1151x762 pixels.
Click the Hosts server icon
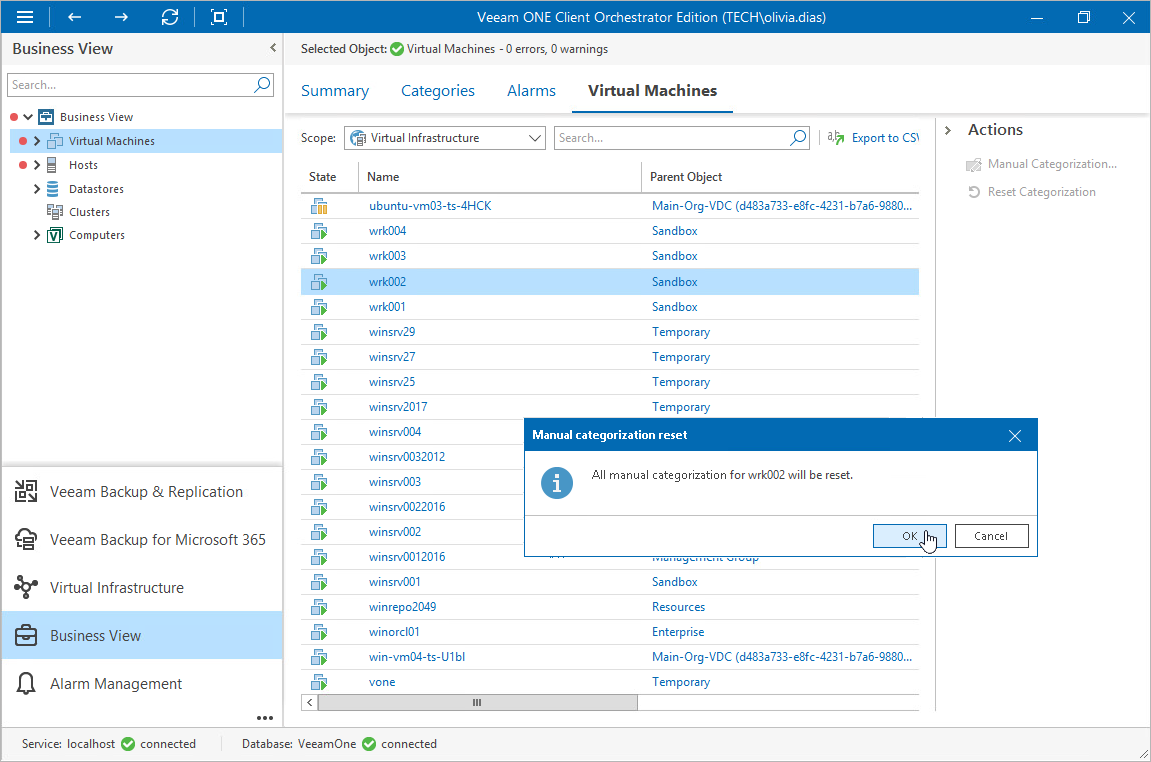tap(52, 165)
